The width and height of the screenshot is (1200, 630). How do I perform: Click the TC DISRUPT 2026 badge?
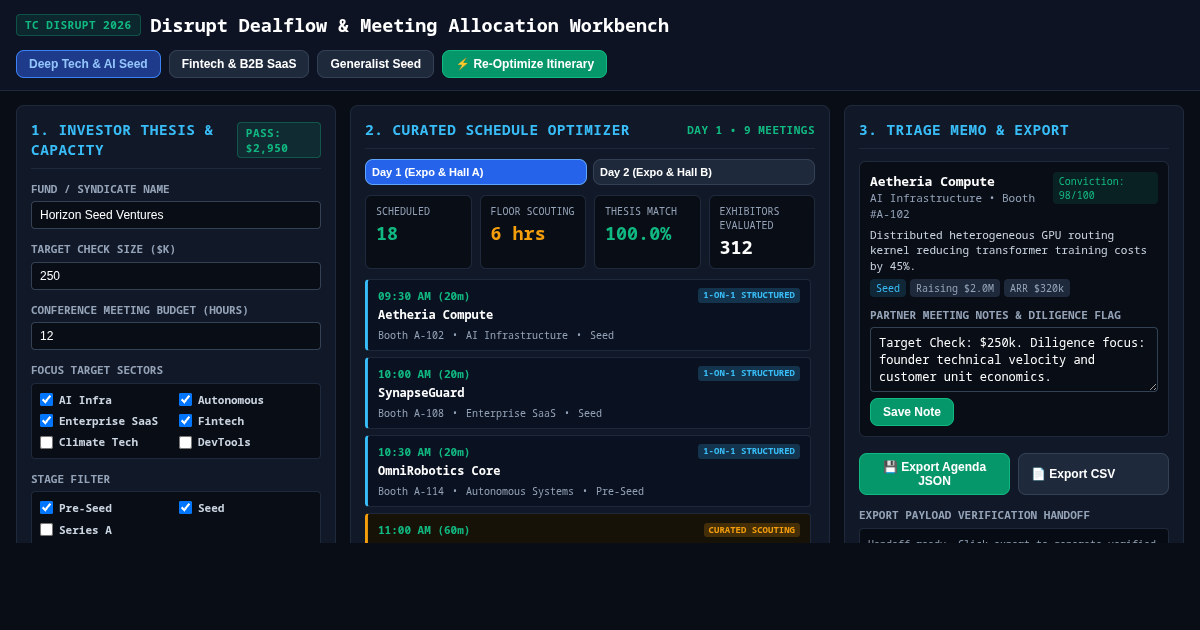78,25
